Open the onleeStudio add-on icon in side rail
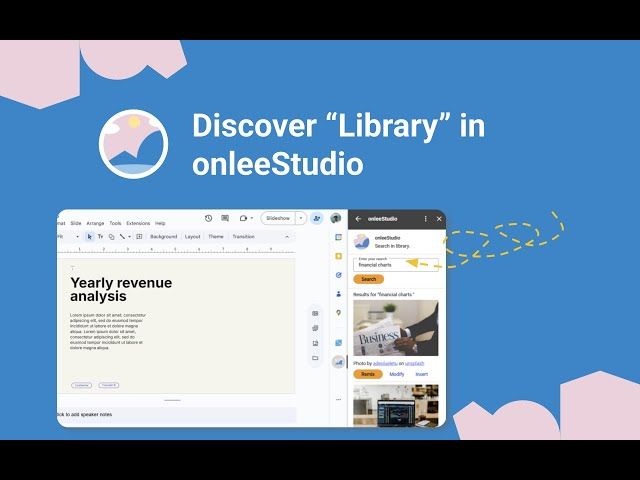 tap(338, 362)
